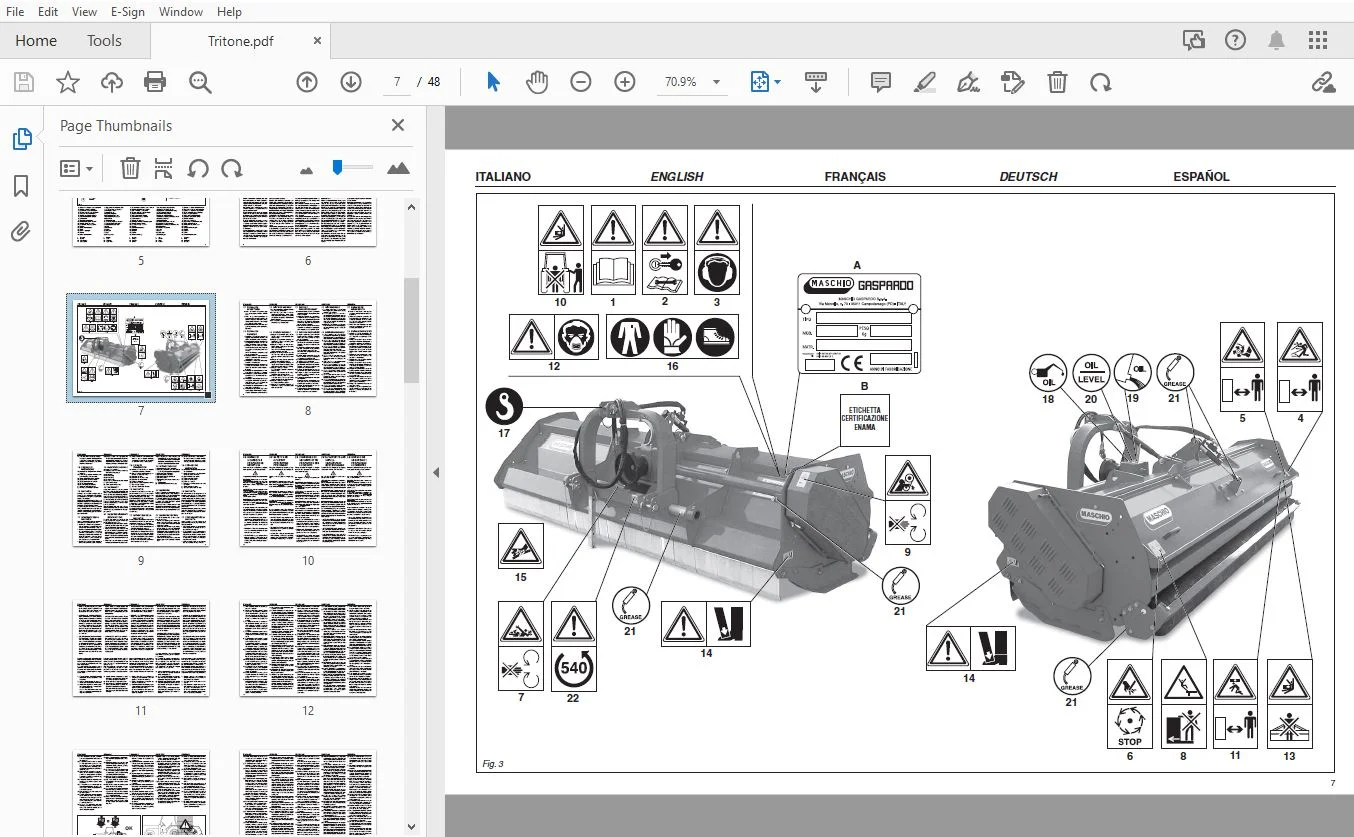Collapse the navigation pane arrow
The image size is (1354, 837).
click(436, 473)
